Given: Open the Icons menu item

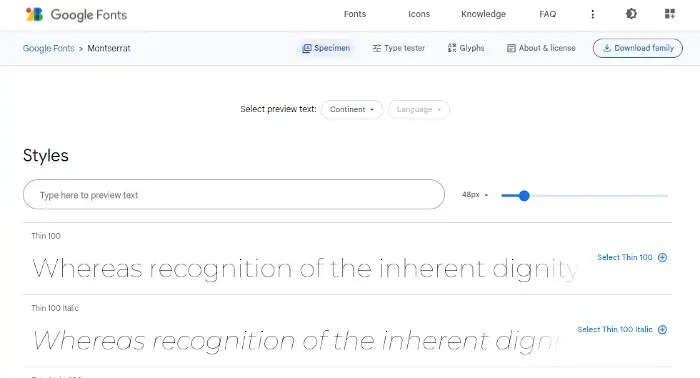Looking at the screenshot, I should point(419,14).
